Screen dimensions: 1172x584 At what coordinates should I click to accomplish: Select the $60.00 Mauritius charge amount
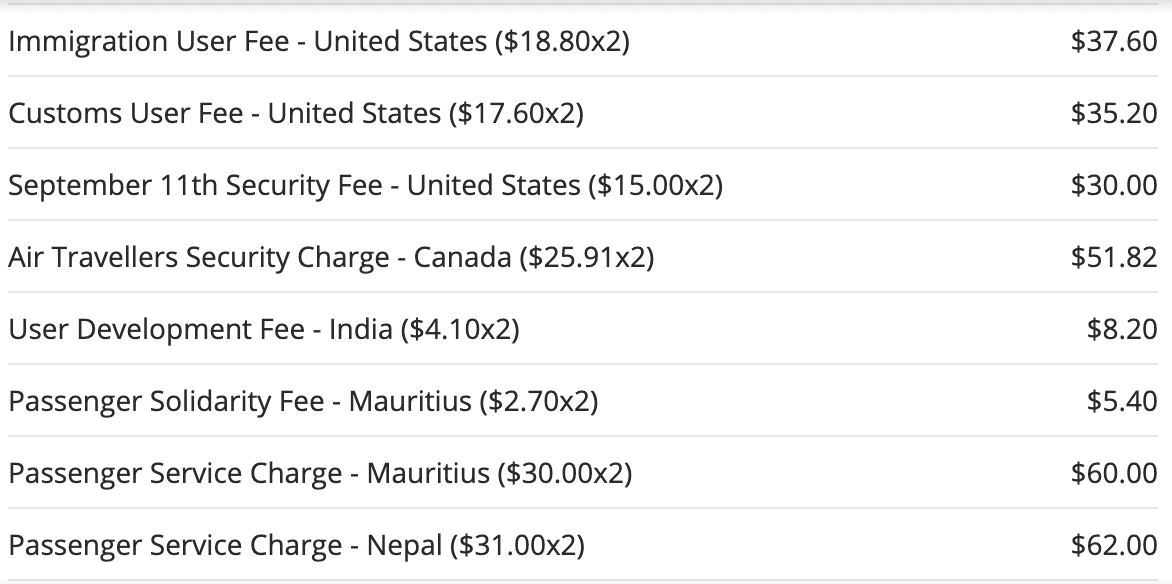click(x=1113, y=473)
